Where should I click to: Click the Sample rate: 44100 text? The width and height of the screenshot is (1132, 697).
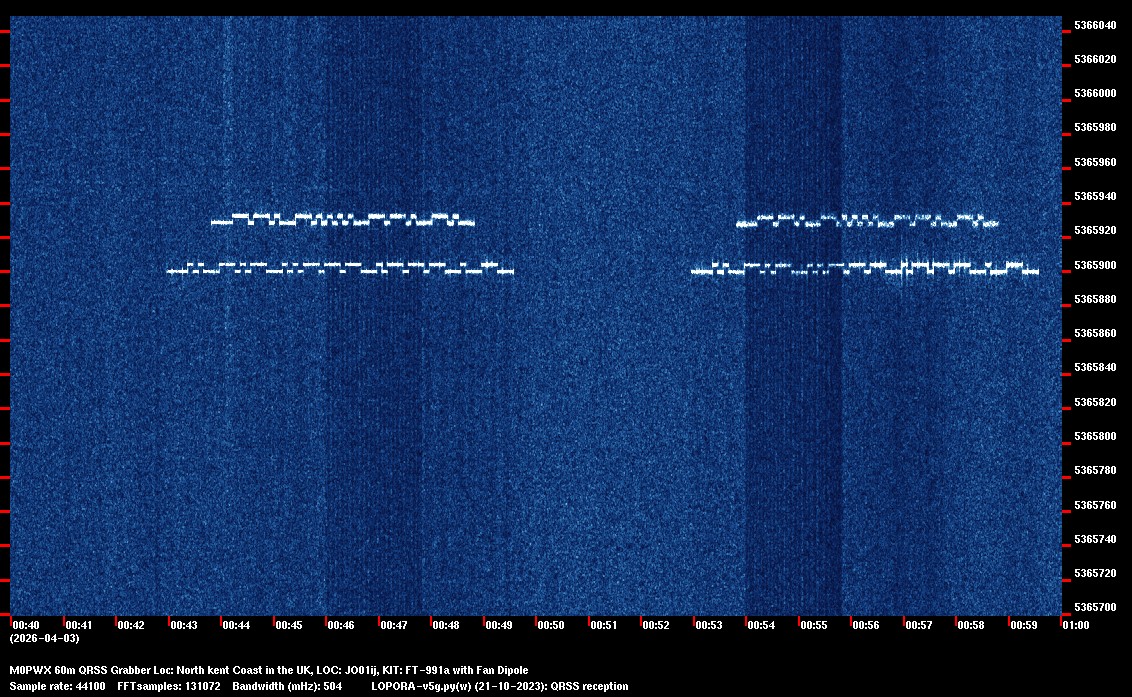[x=56, y=687]
